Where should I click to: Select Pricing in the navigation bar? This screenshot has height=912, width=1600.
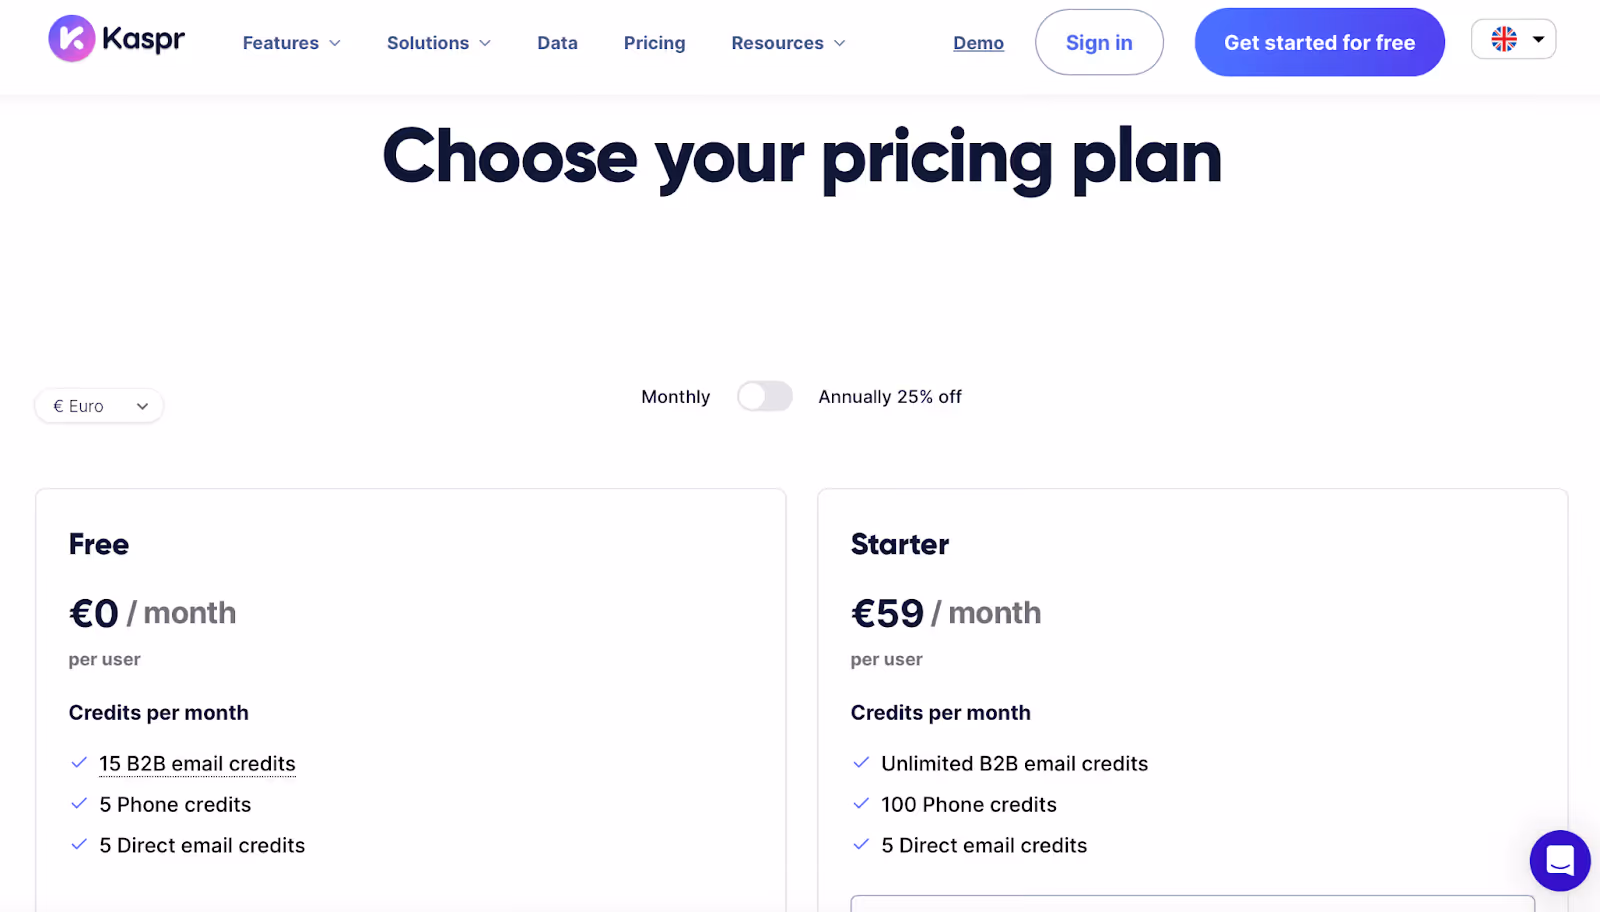pyautogui.click(x=654, y=43)
